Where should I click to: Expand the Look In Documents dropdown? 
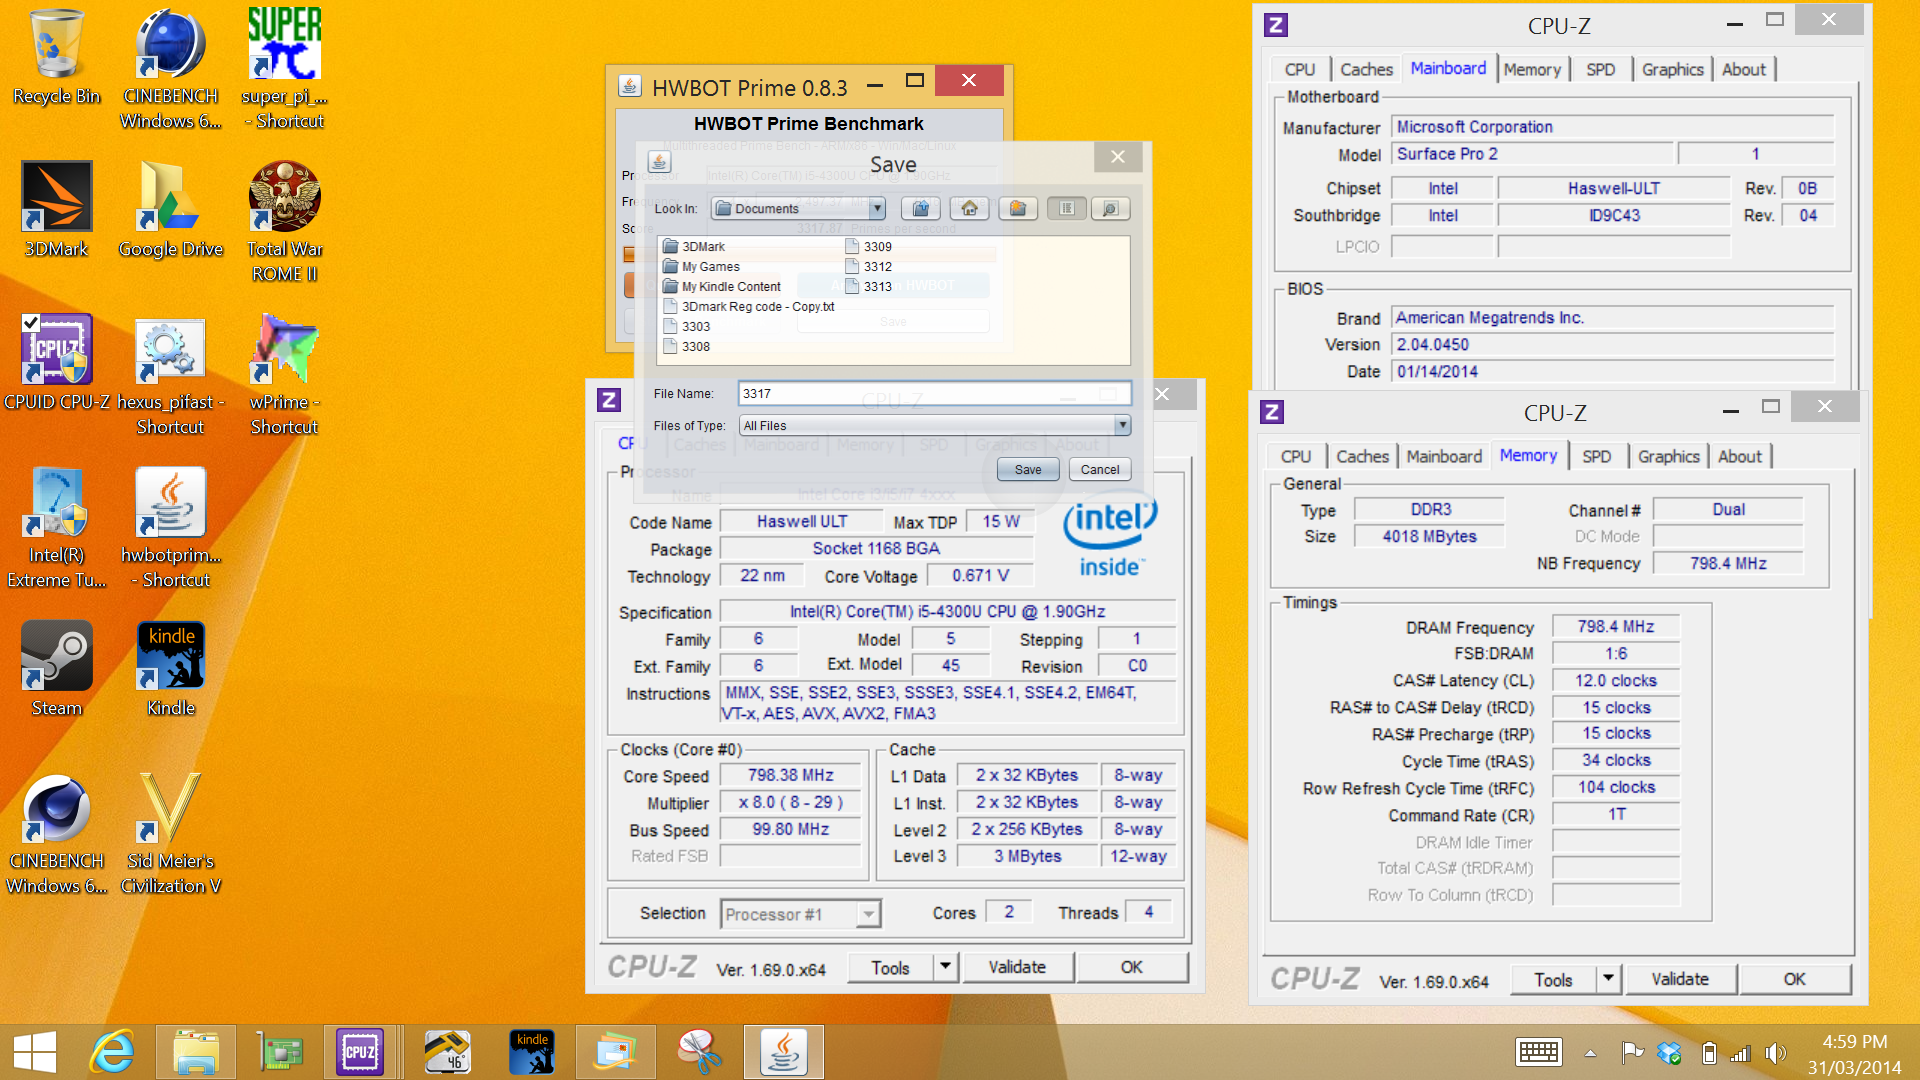877,208
